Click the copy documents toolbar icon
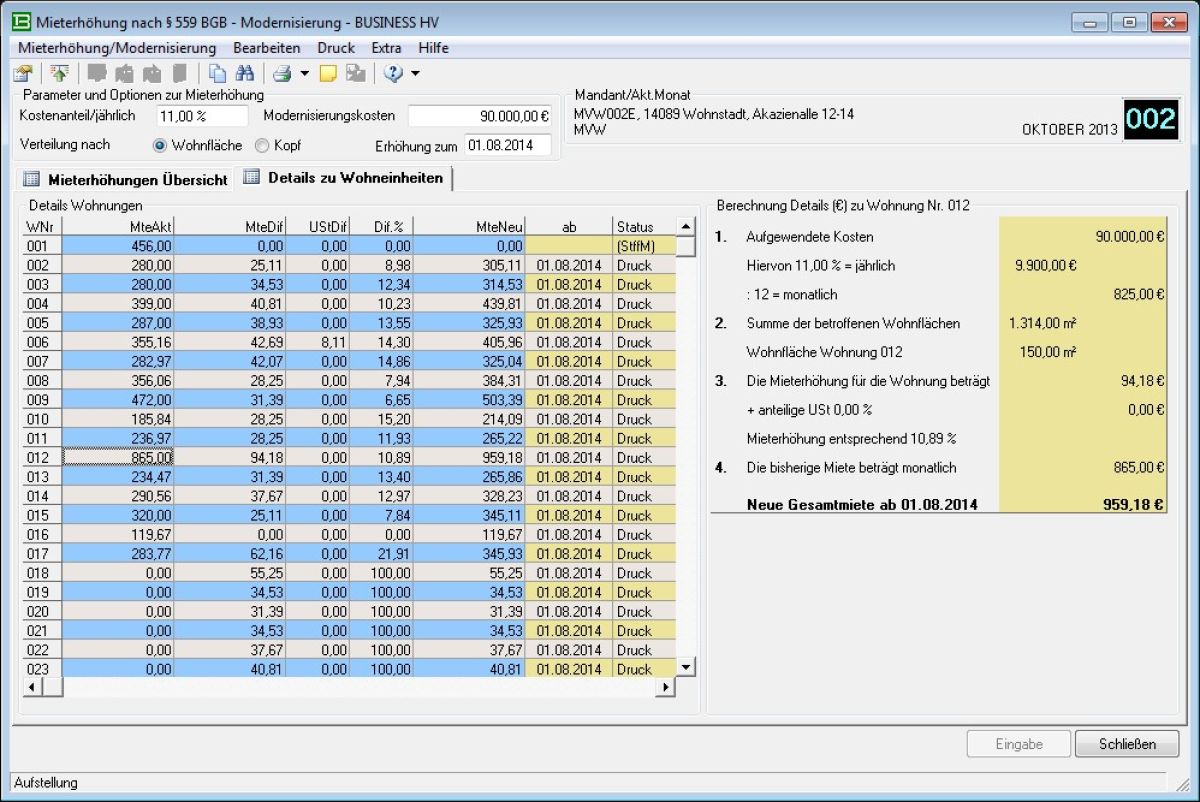The width and height of the screenshot is (1200, 802). pyautogui.click(x=217, y=73)
